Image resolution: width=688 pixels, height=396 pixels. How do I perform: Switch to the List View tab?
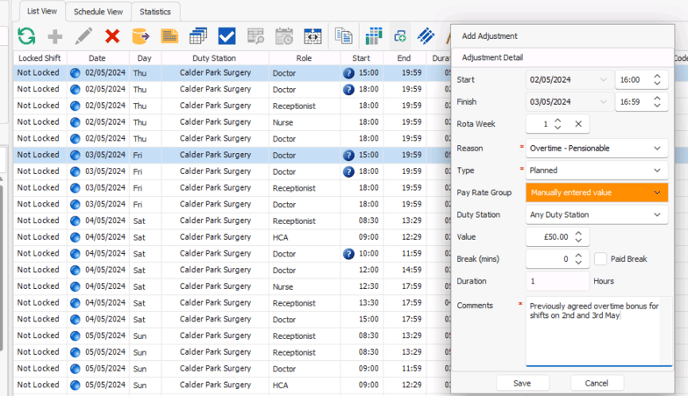coord(42,11)
